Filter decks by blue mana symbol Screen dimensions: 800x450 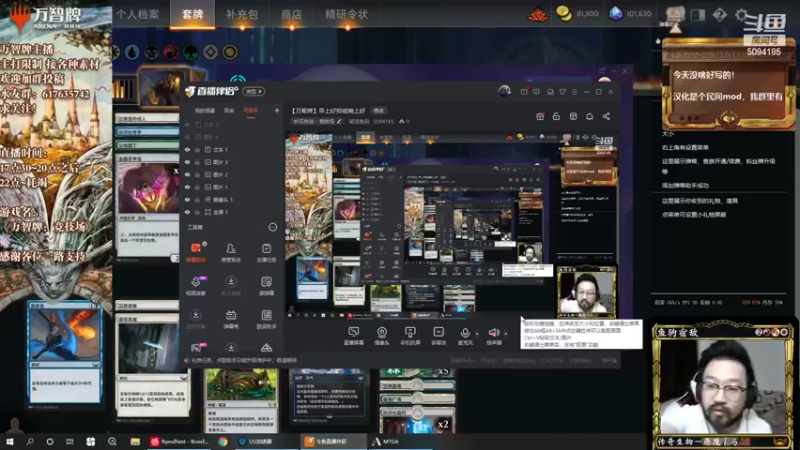point(132,52)
